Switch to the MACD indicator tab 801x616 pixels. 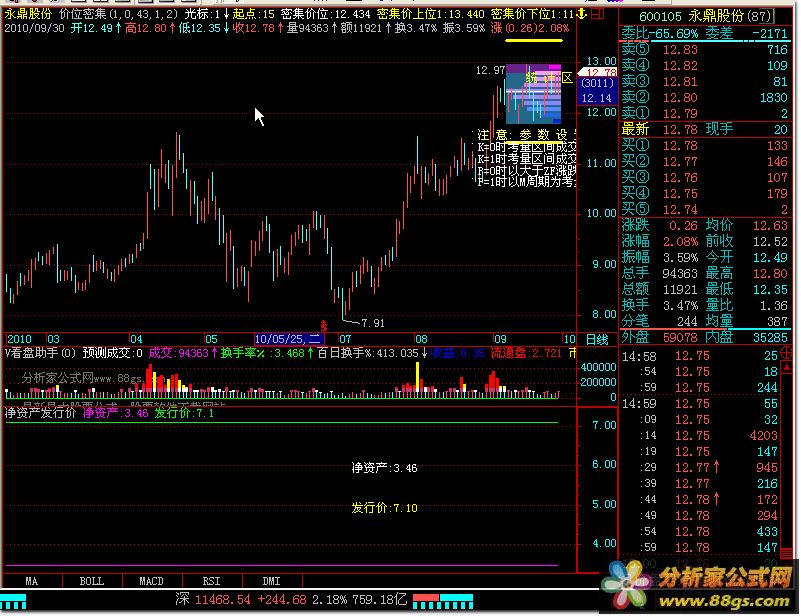[152, 581]
